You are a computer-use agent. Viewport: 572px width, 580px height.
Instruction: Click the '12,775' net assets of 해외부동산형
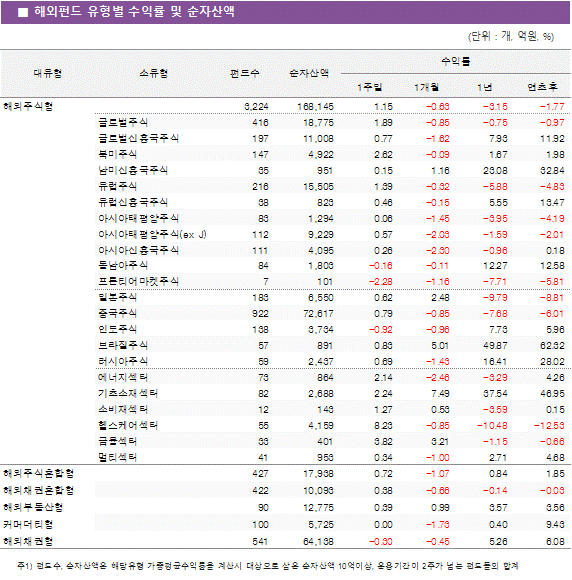pos(319,508)
